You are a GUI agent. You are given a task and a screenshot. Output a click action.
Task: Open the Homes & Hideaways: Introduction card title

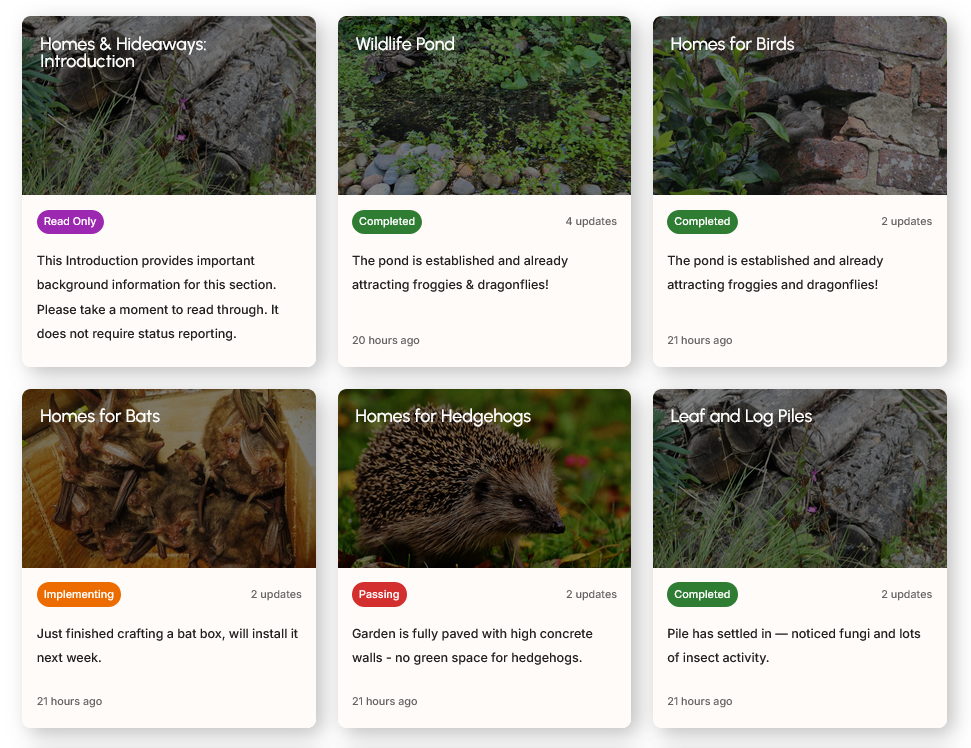tap(123, 52)
